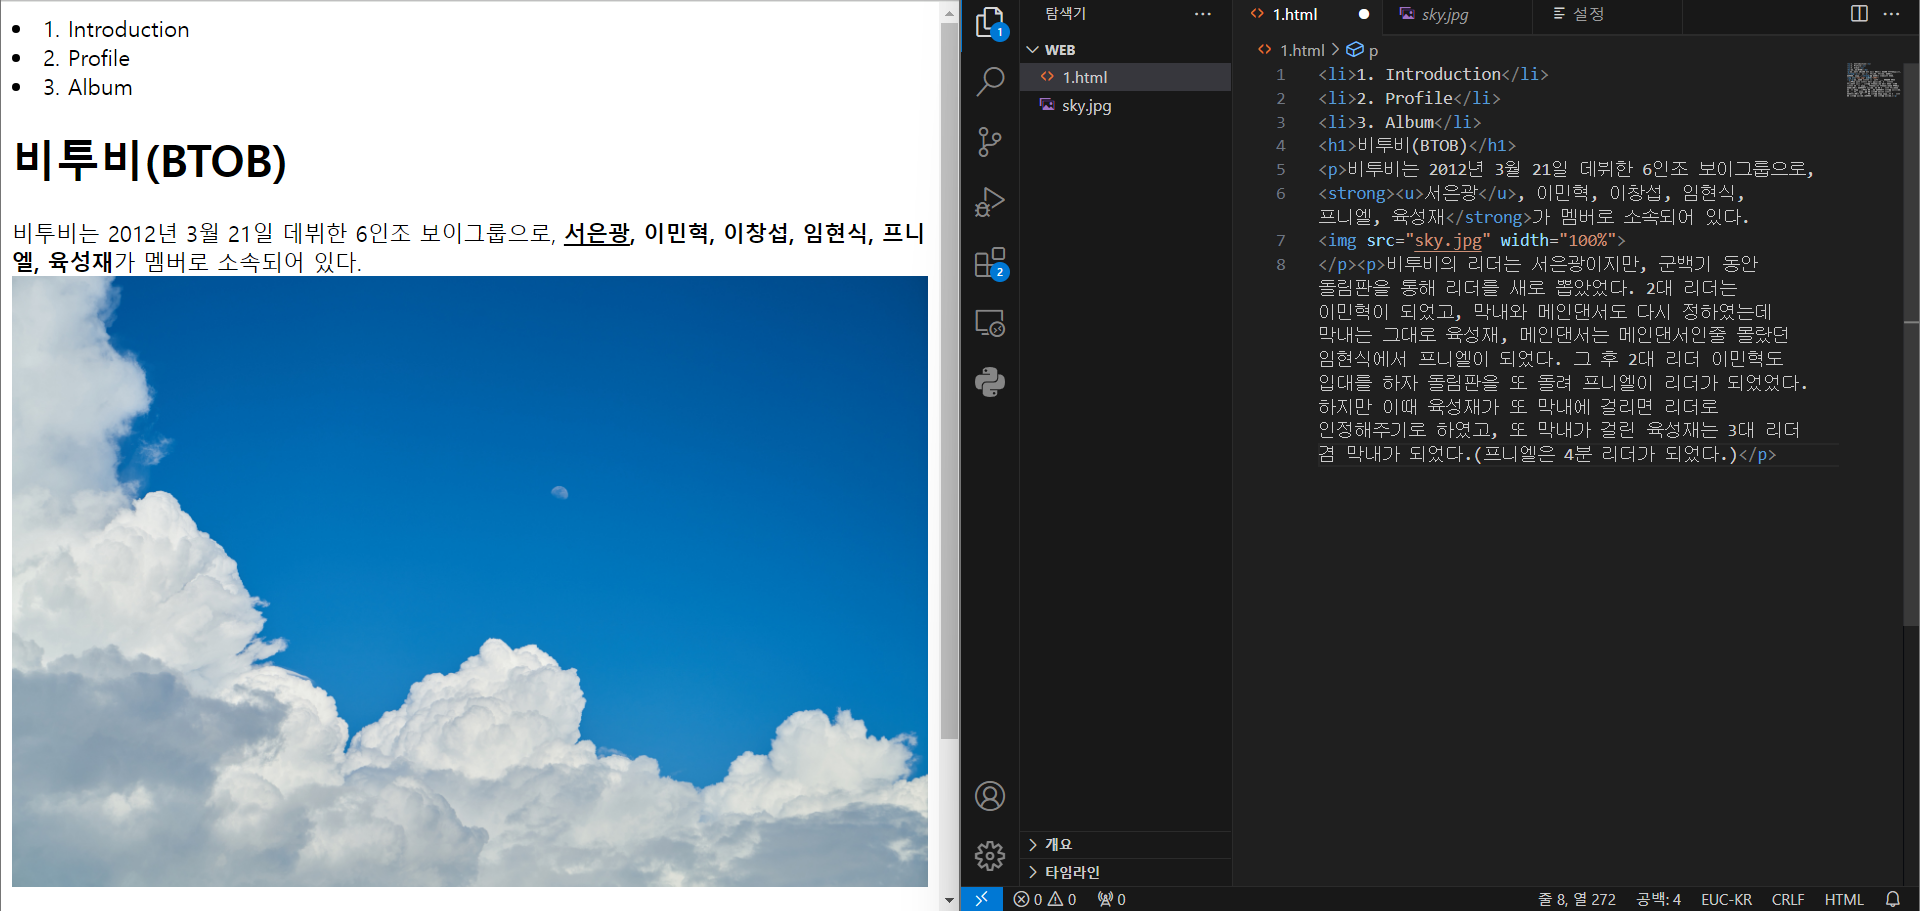Open the Explorer view in activity bar
This screenshot has height=911, width=1920.
point(990,23)
